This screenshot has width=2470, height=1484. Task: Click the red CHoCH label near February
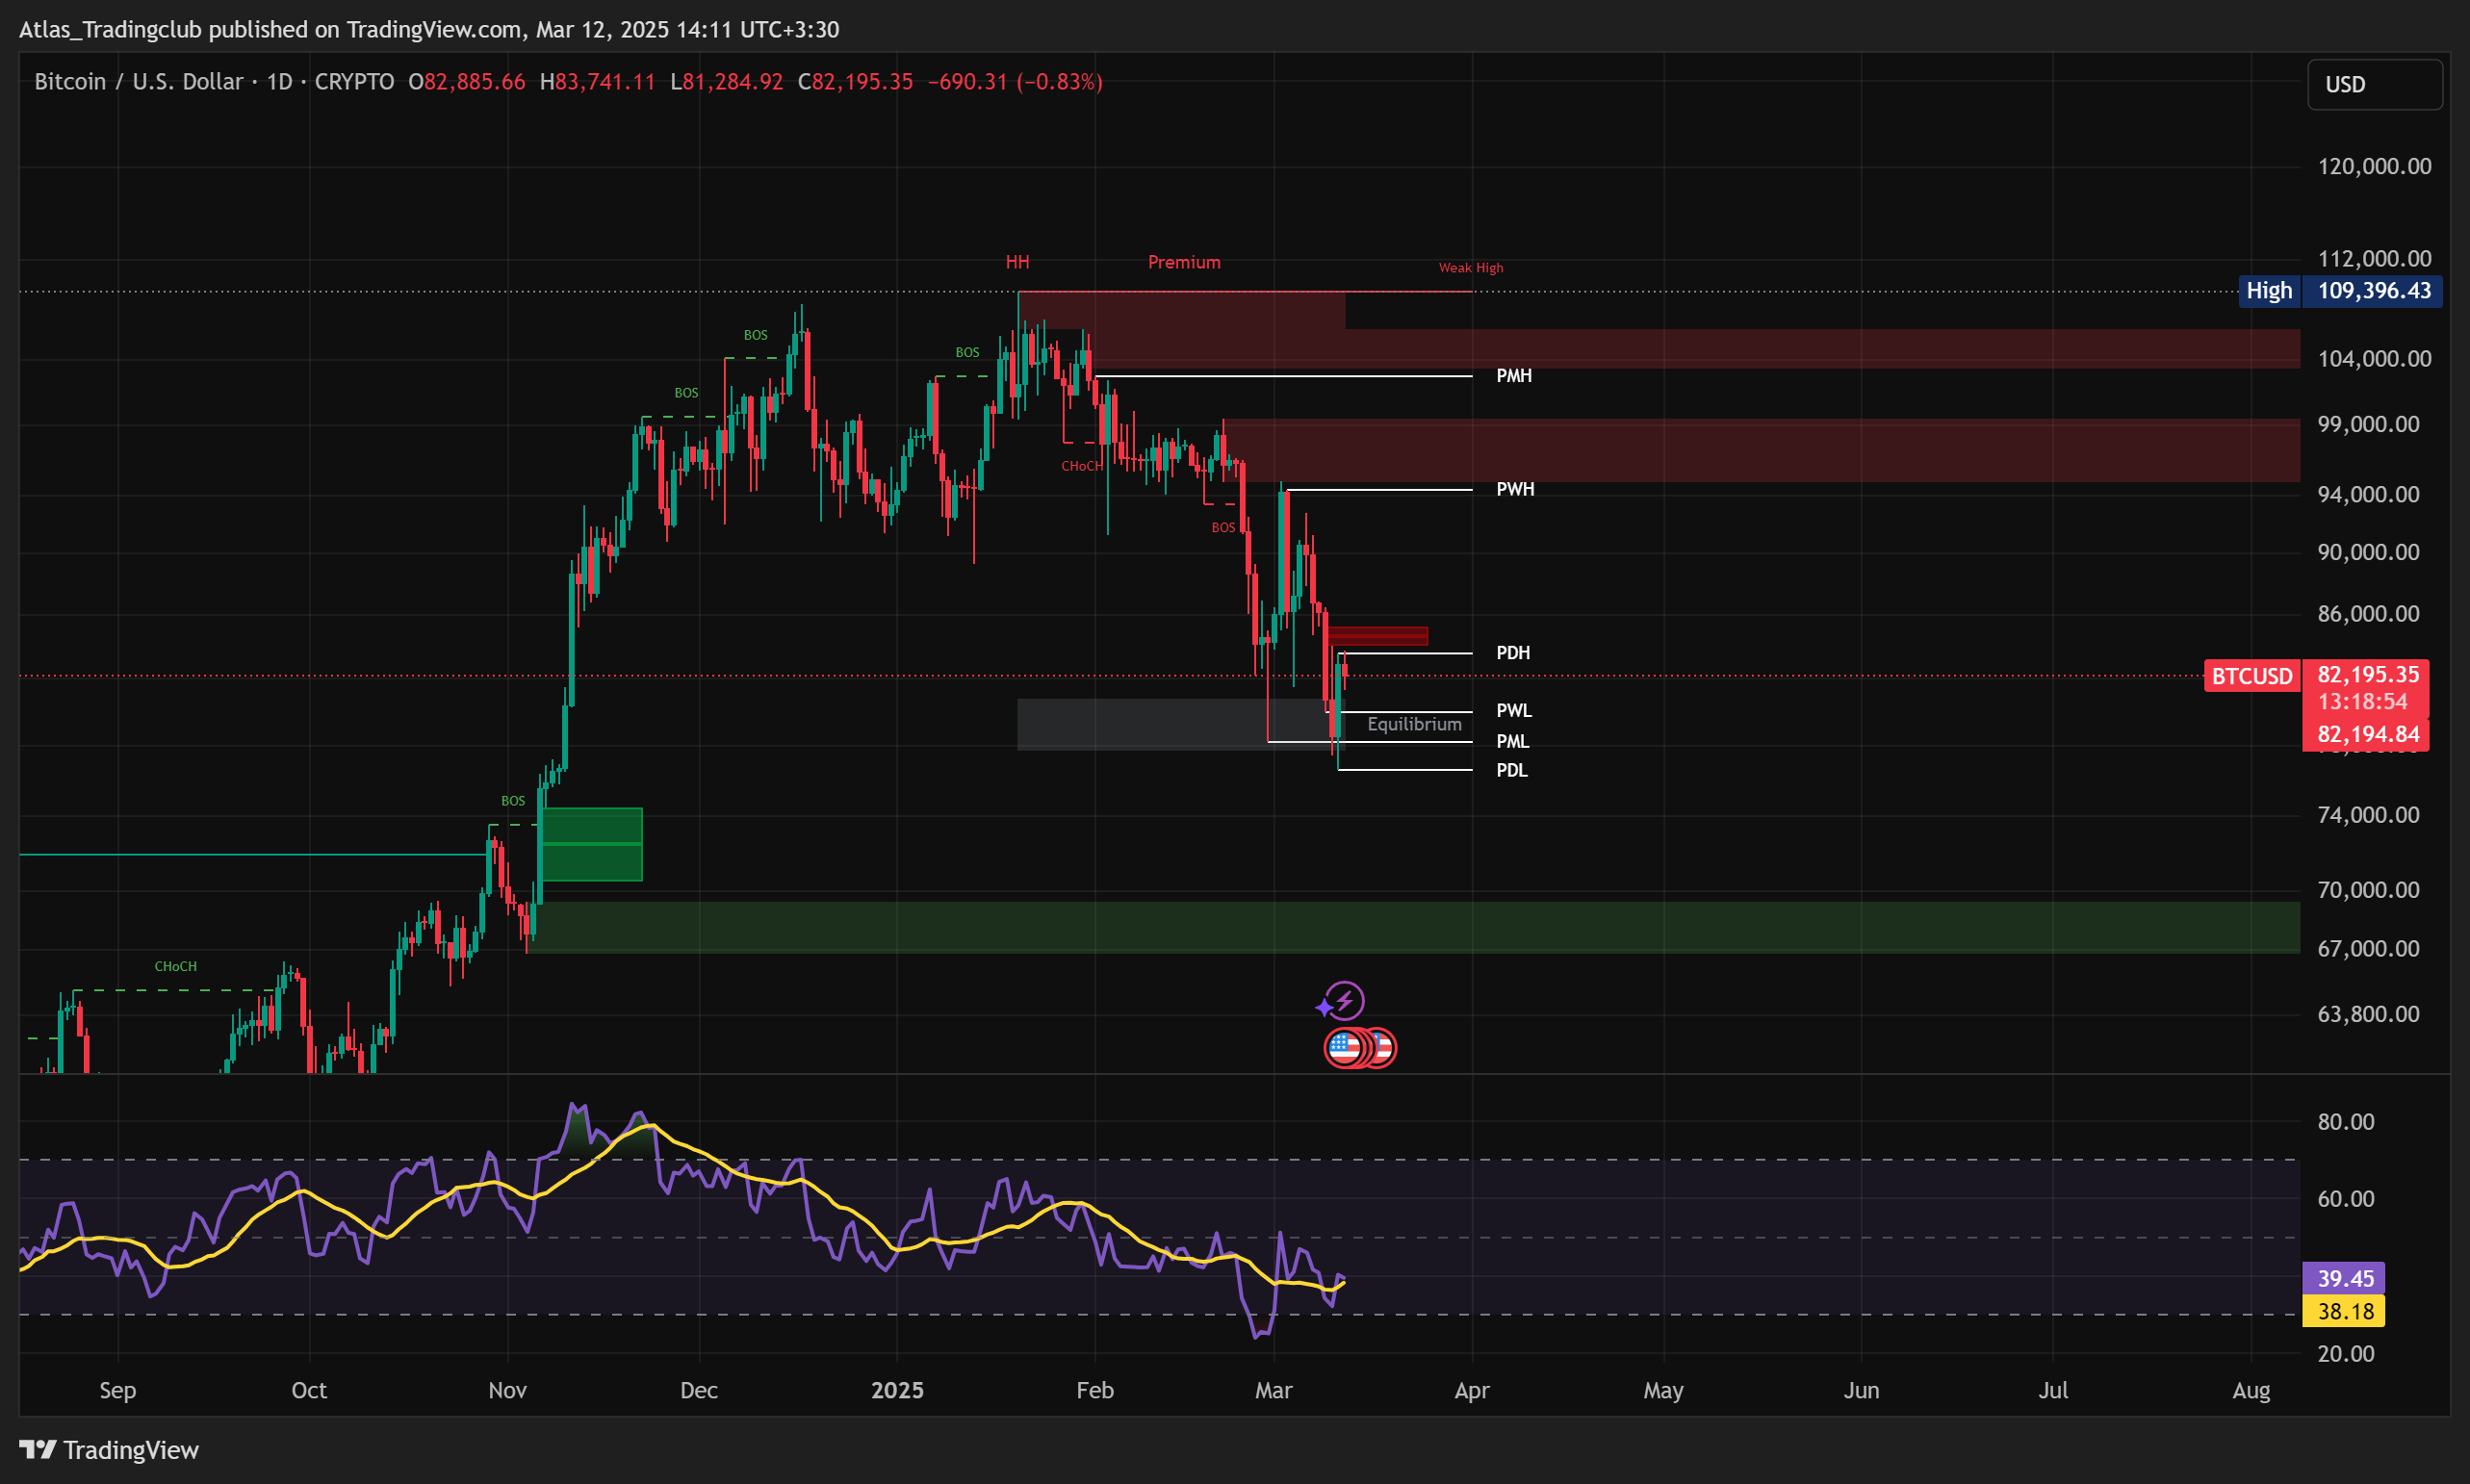click(x=1081, y=467)
